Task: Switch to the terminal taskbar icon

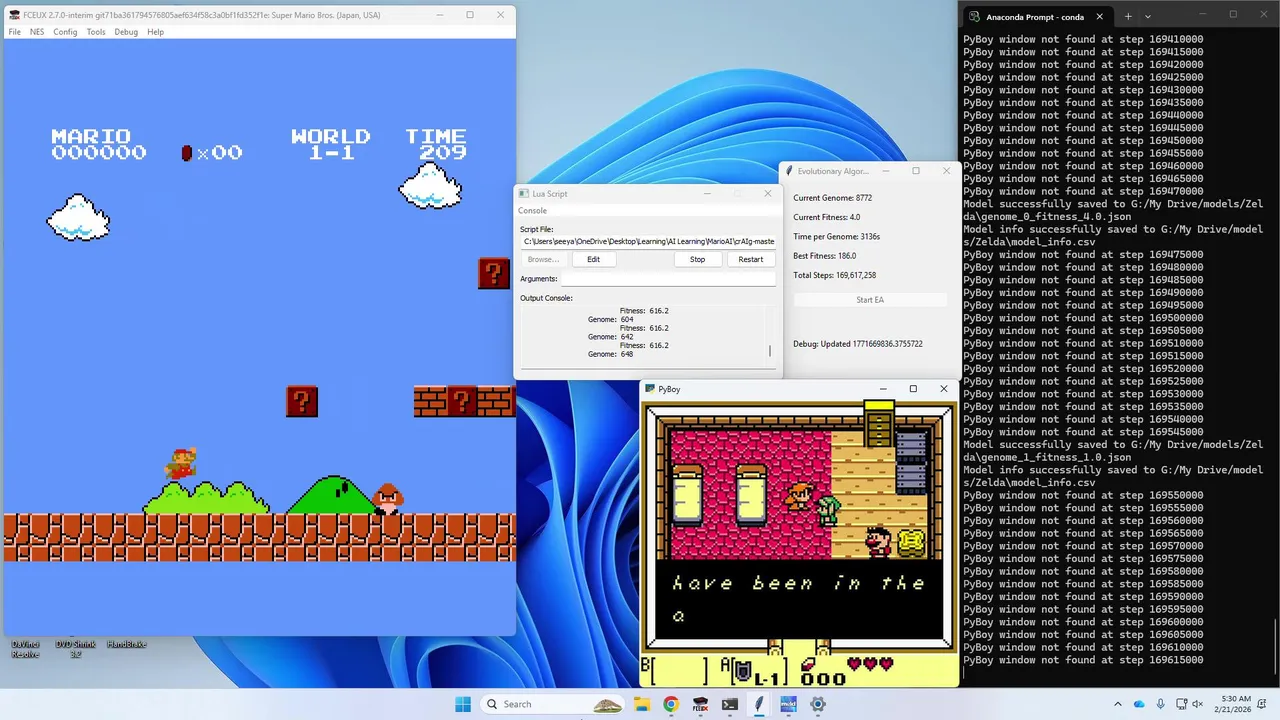Action: pos(730,704)
